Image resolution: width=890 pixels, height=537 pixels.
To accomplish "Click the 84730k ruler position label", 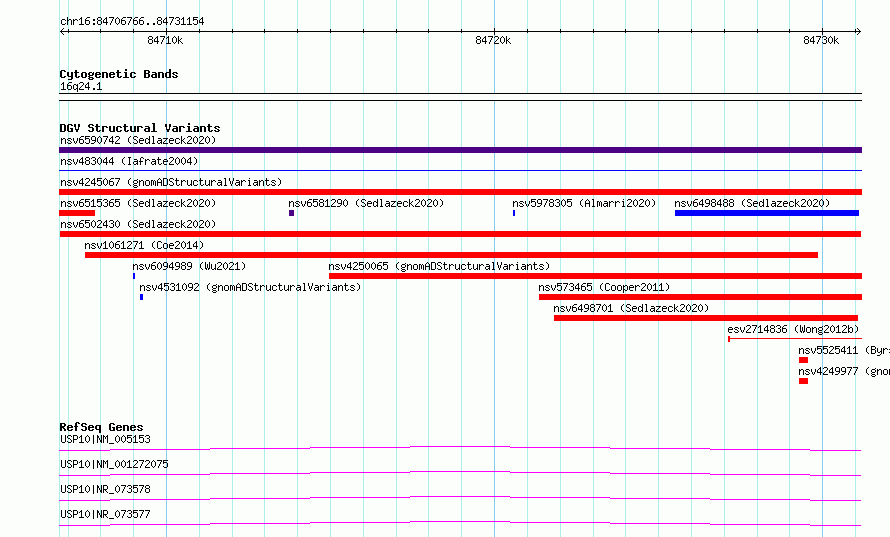I will tap(821, 40).
